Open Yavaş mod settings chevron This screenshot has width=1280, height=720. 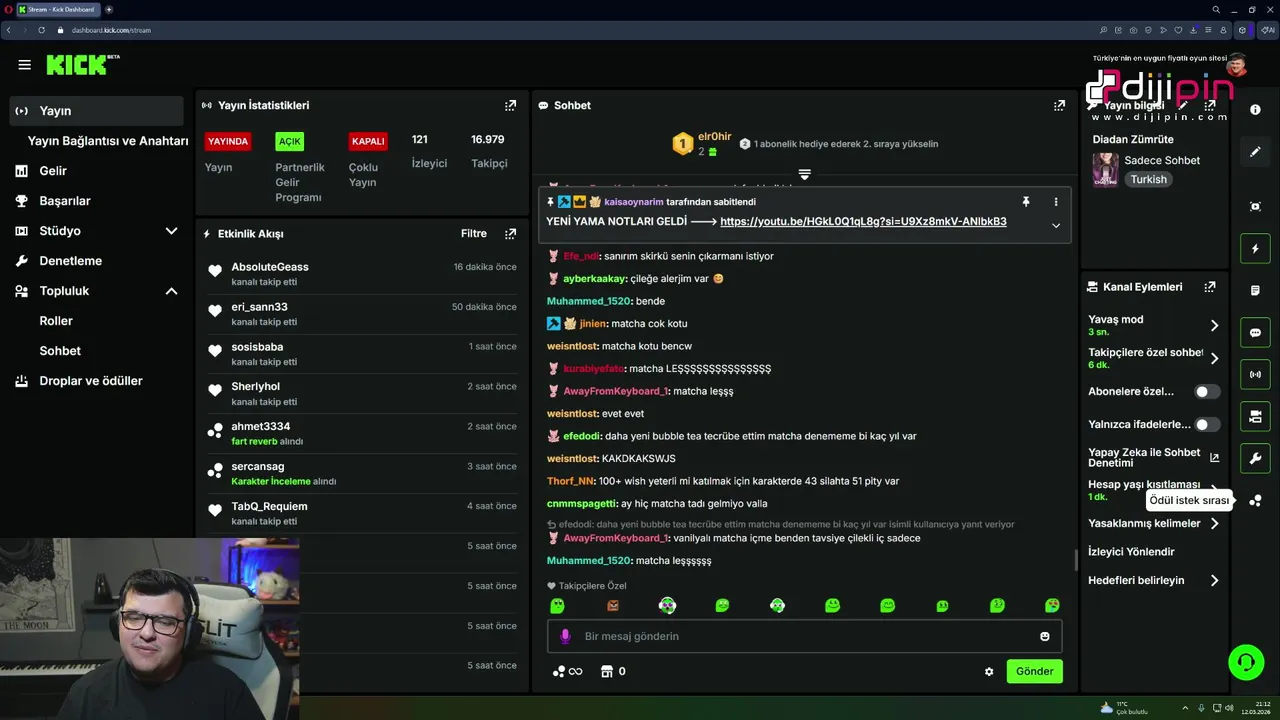(1214, 326)
